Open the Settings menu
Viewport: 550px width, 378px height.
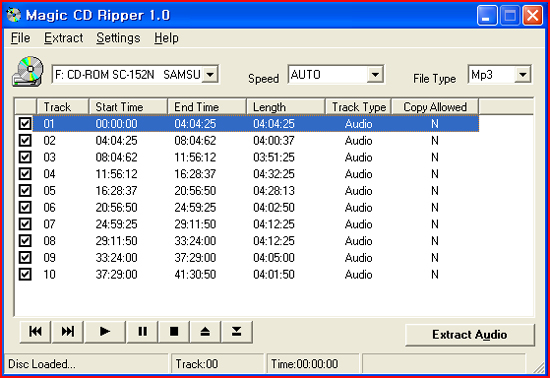coord(118,38)
